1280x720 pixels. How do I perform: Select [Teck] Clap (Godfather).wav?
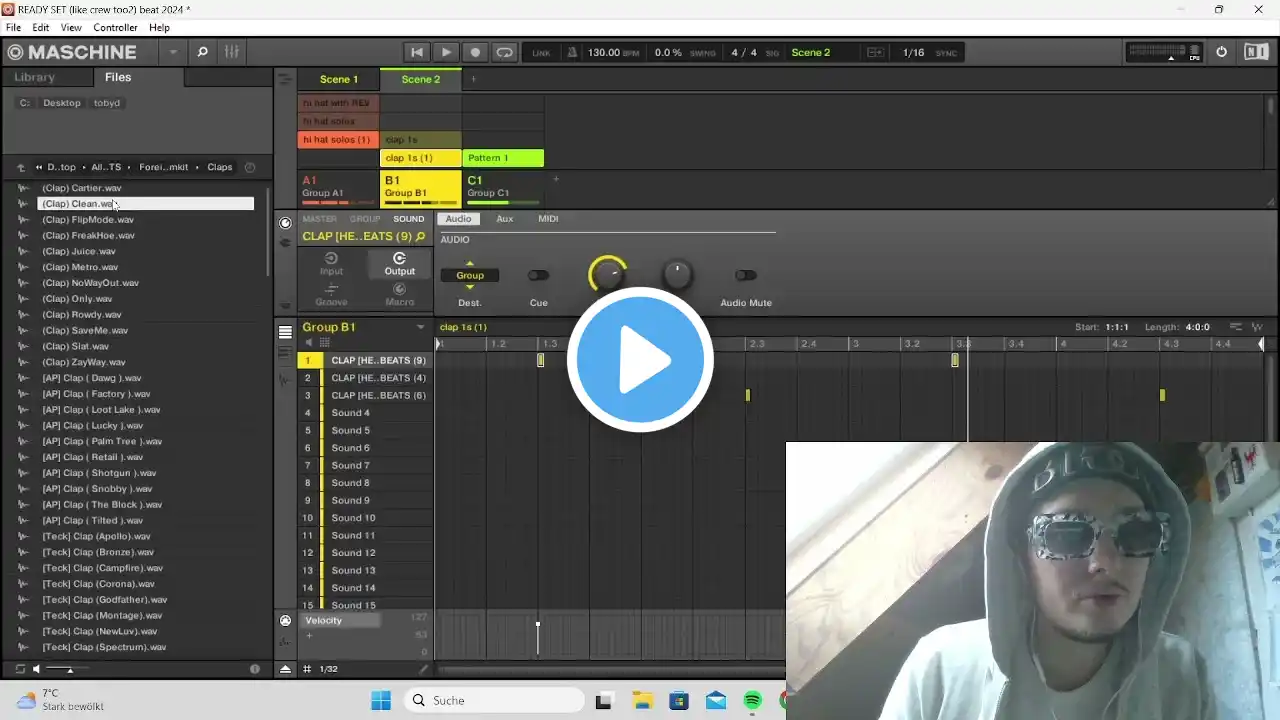(105, 600)
